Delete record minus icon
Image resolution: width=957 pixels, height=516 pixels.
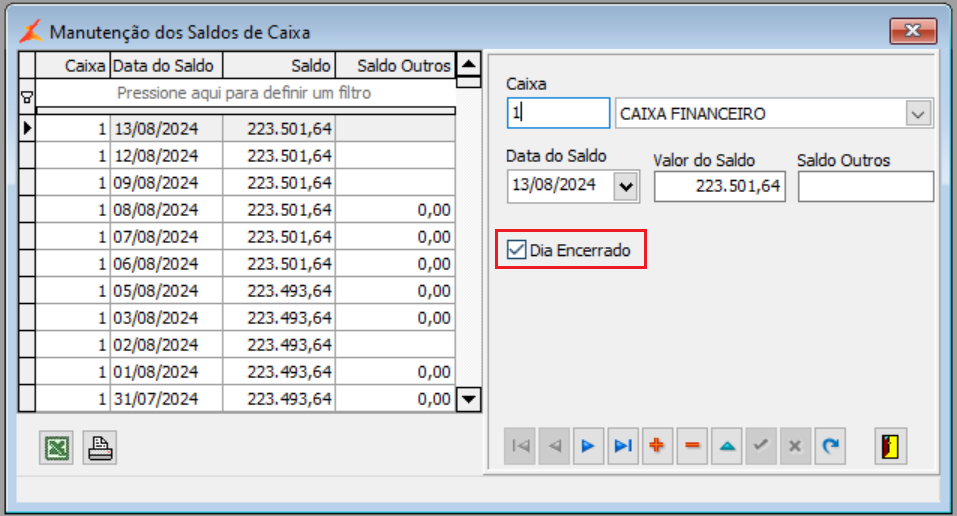click(692, 446)
